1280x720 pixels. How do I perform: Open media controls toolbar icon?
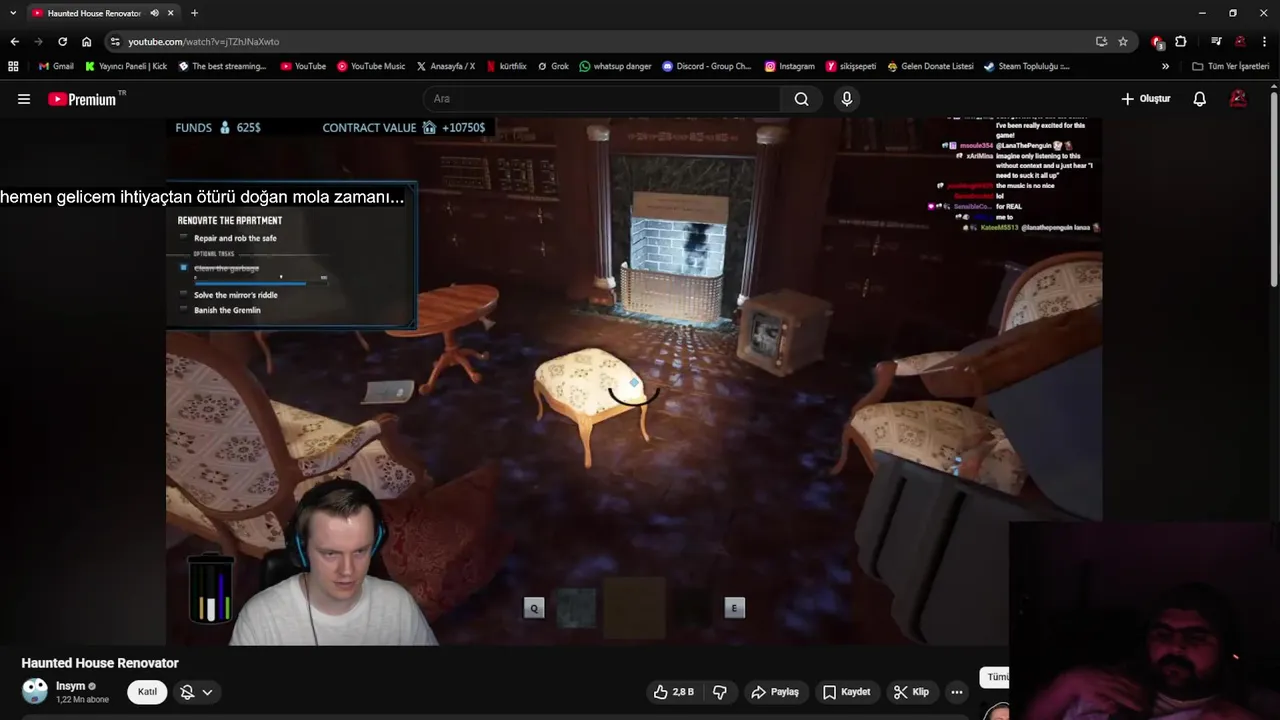coord(1216,42)
